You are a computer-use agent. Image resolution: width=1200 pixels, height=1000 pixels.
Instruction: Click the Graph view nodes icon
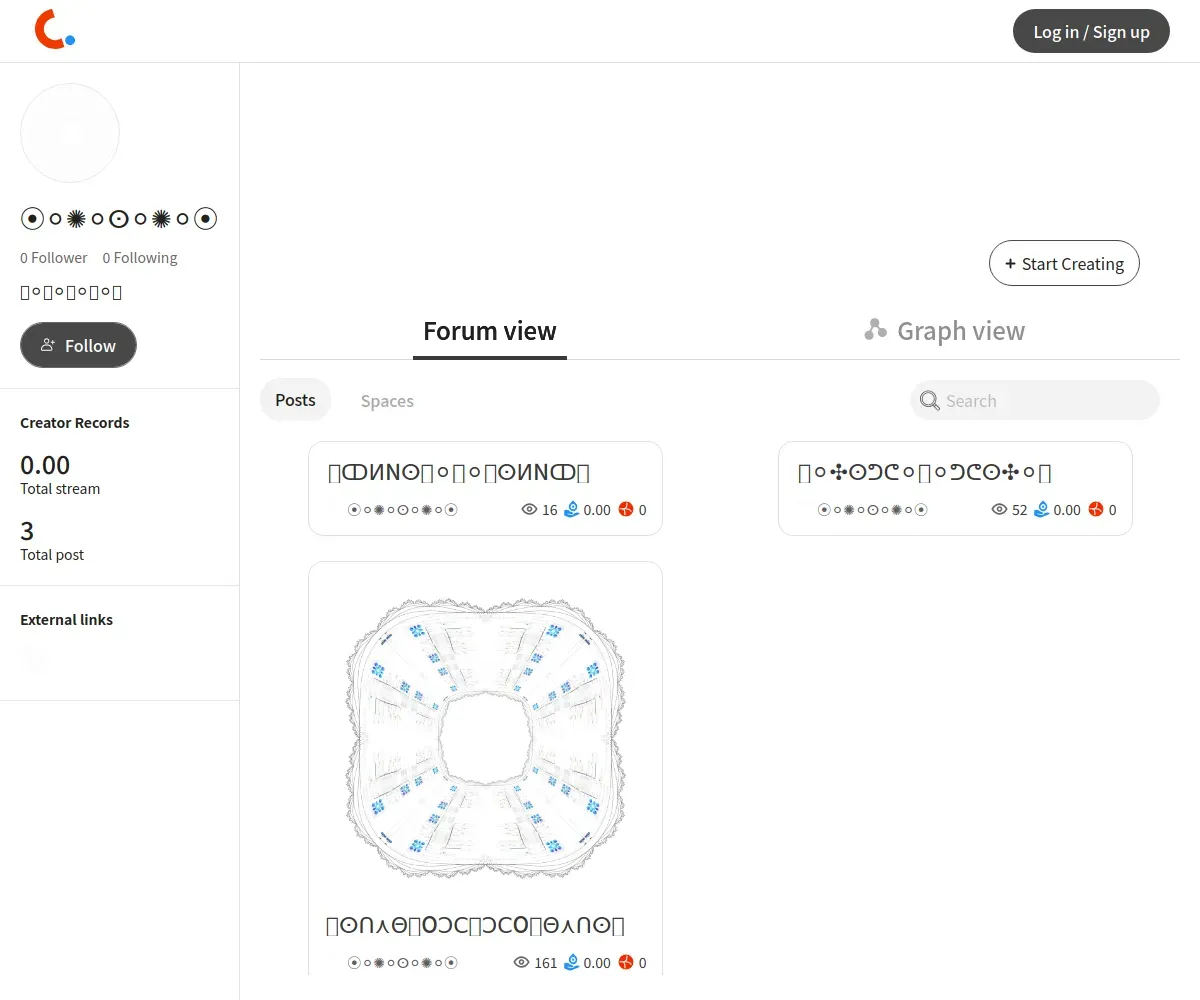[x=875, y=330]
